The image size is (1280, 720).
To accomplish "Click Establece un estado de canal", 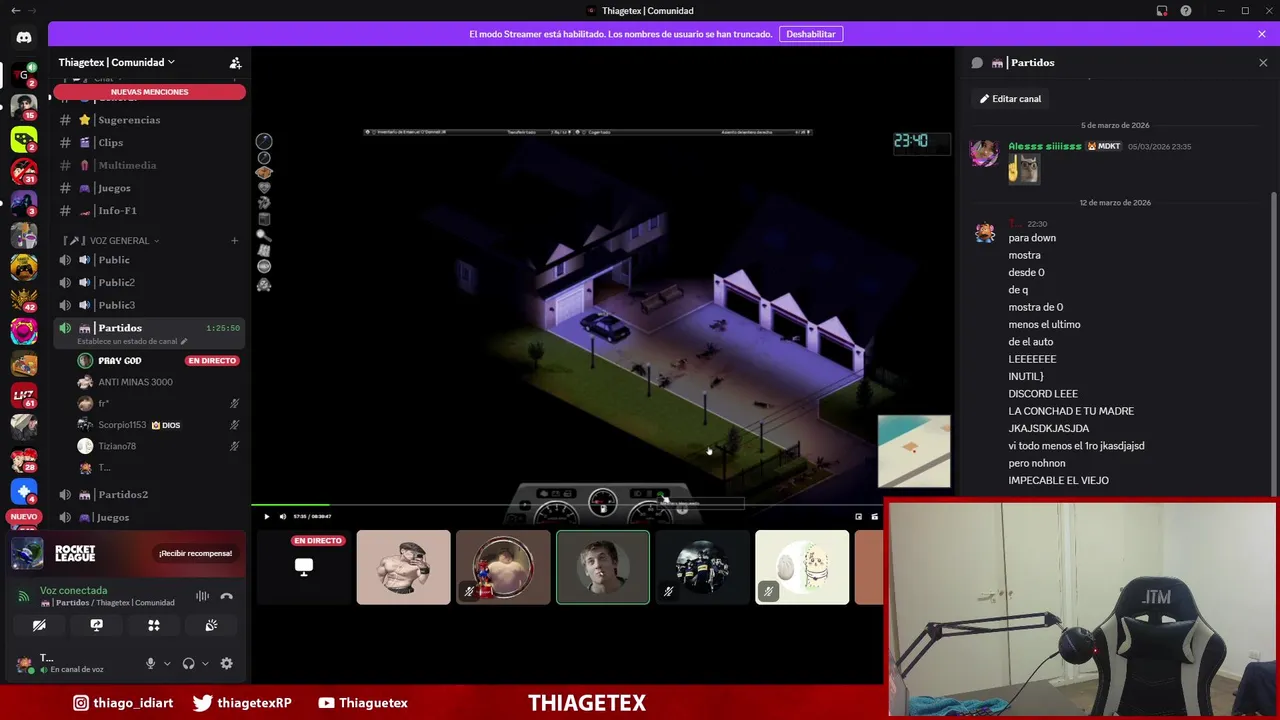I will tap(132, 341).
